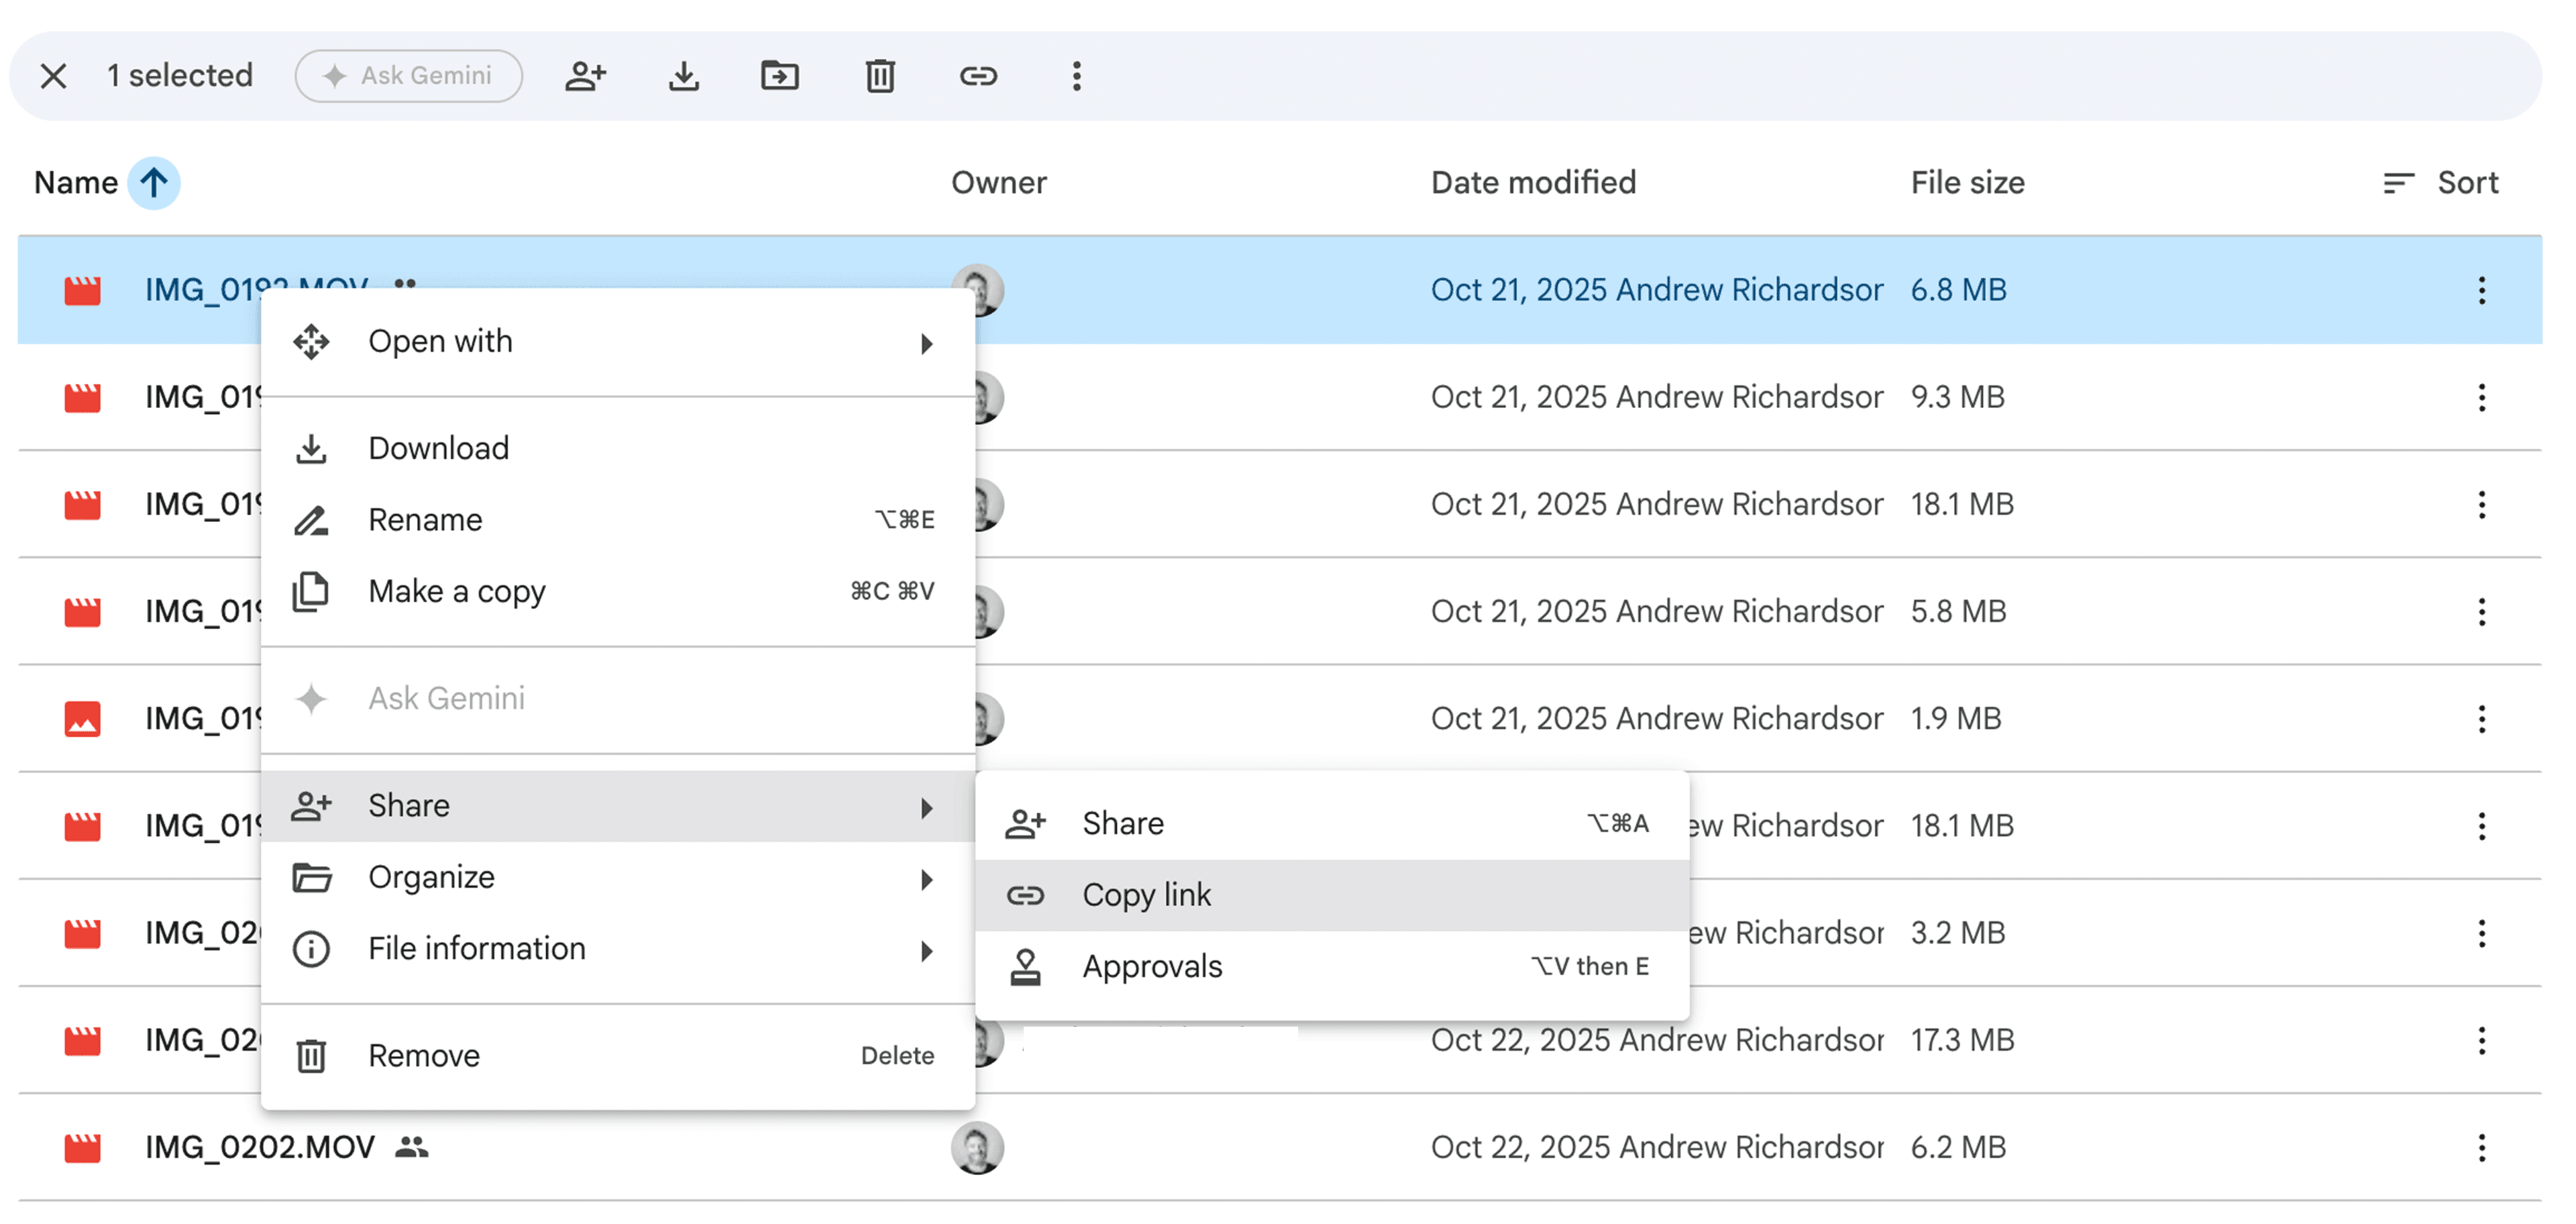Click the Sort button
The image size is (2576, 1224).
tap(2441, 183)
